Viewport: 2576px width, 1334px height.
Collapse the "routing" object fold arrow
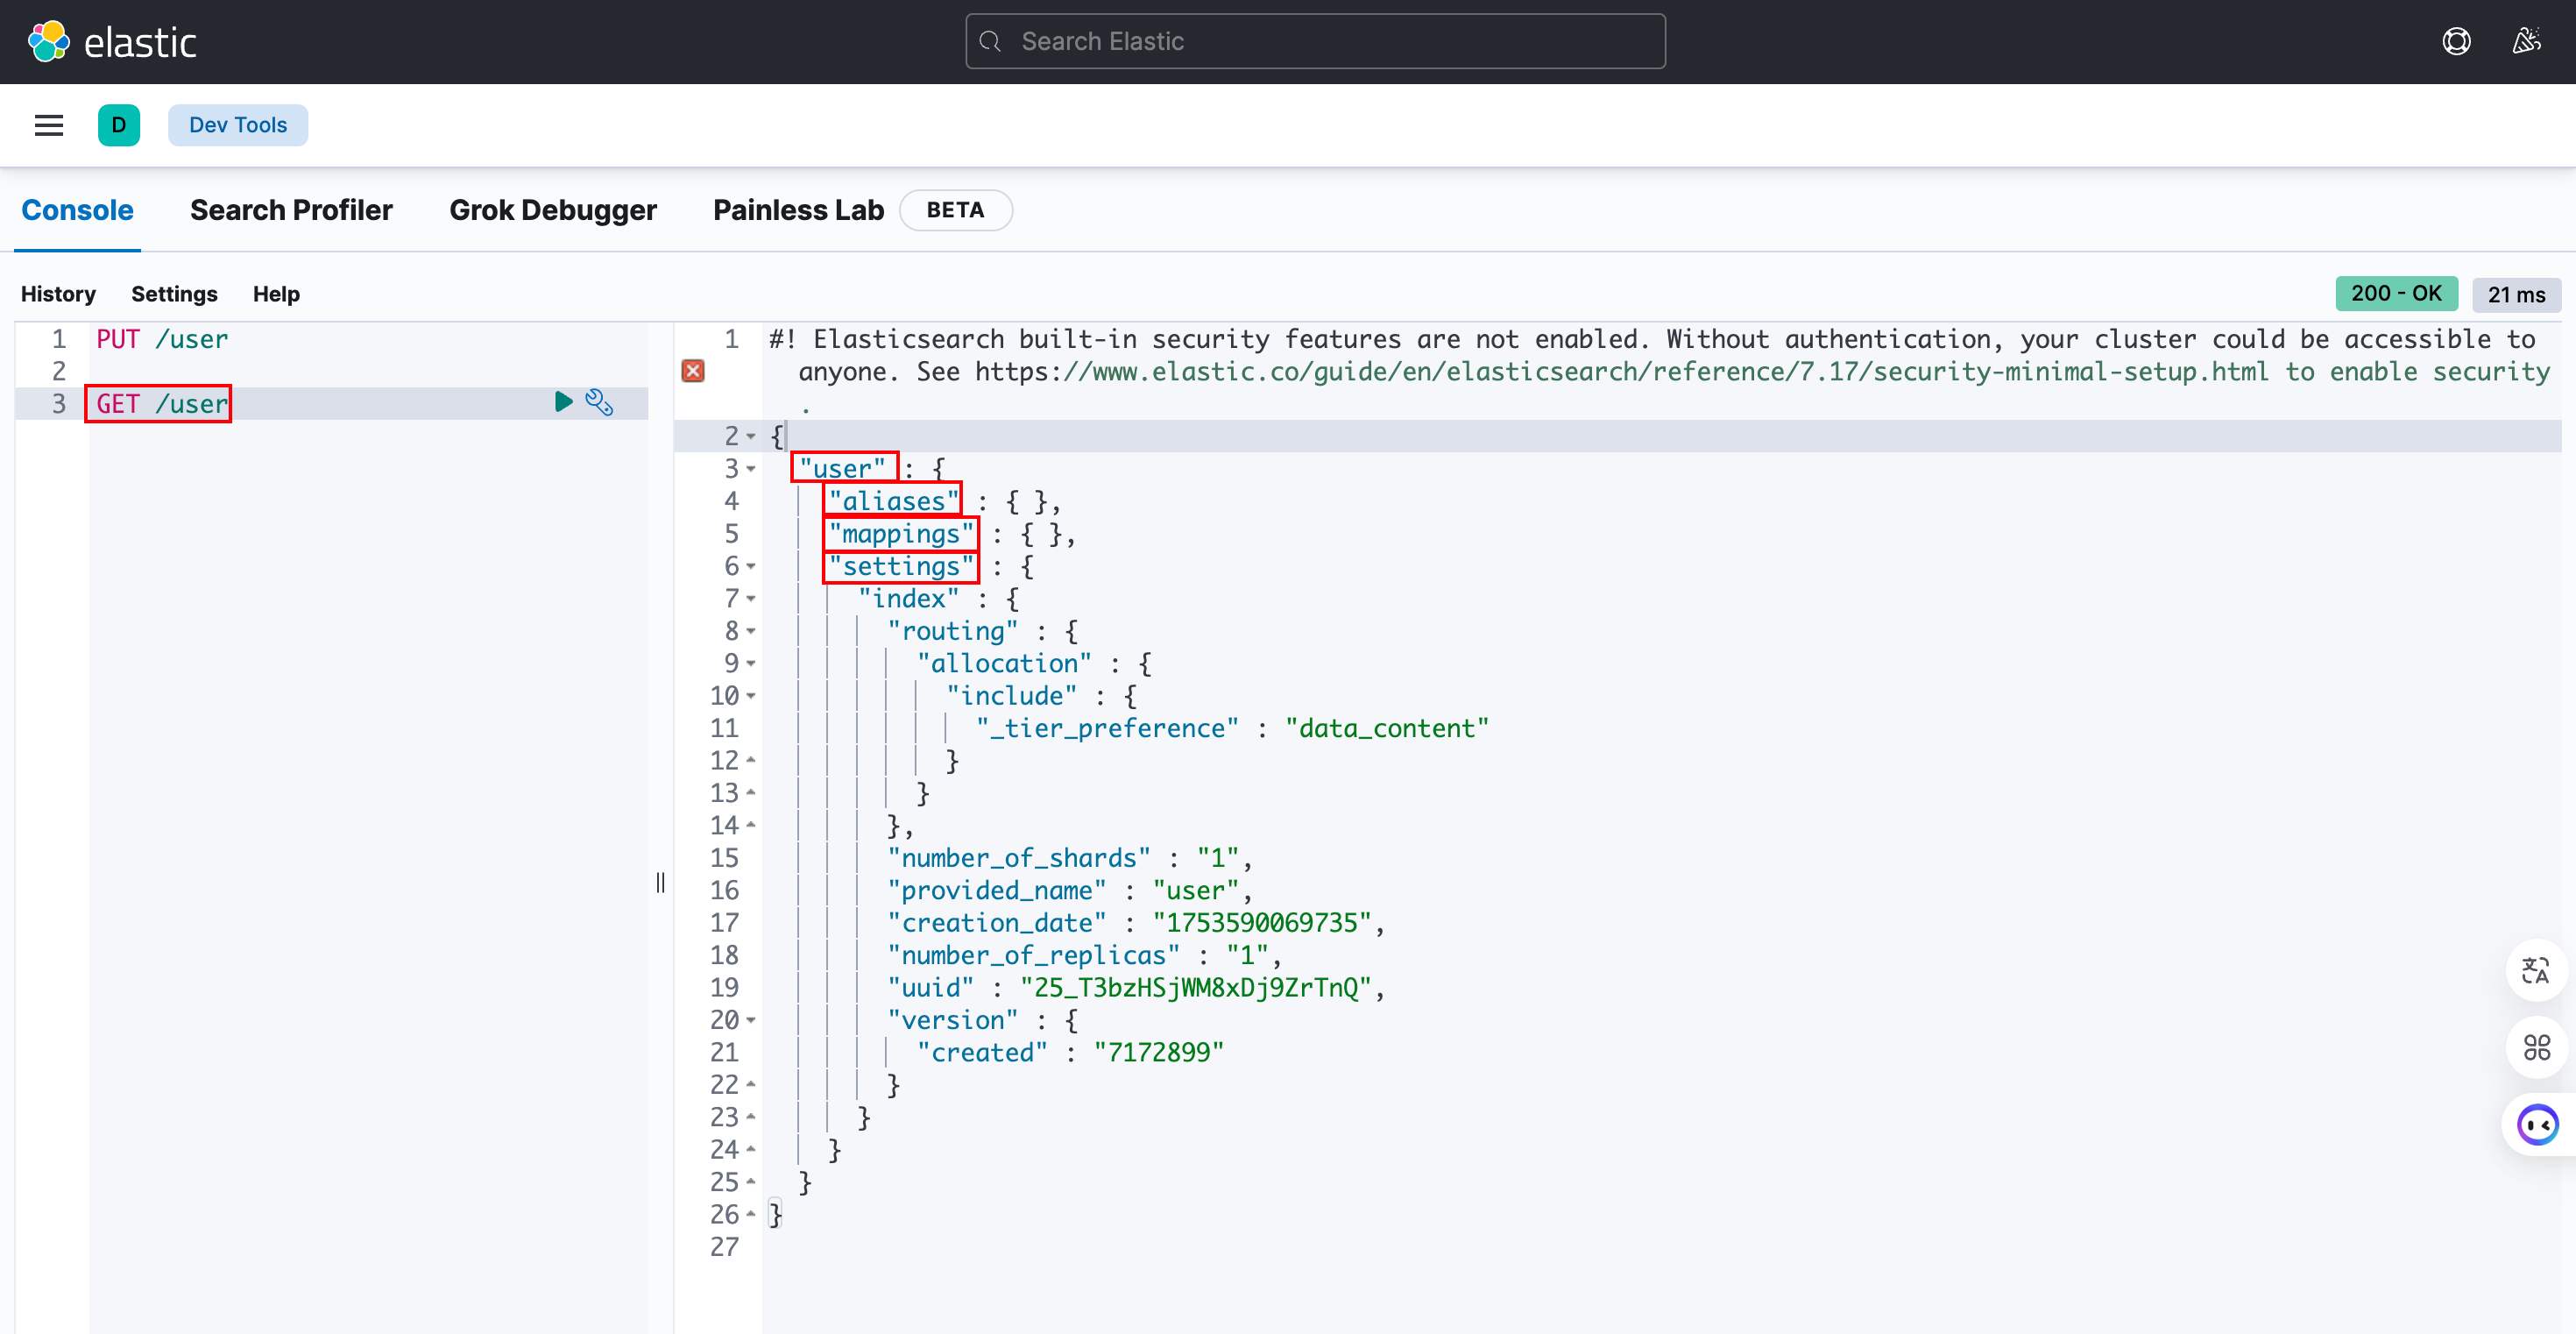pyautogui.click(x=751, y=631)
